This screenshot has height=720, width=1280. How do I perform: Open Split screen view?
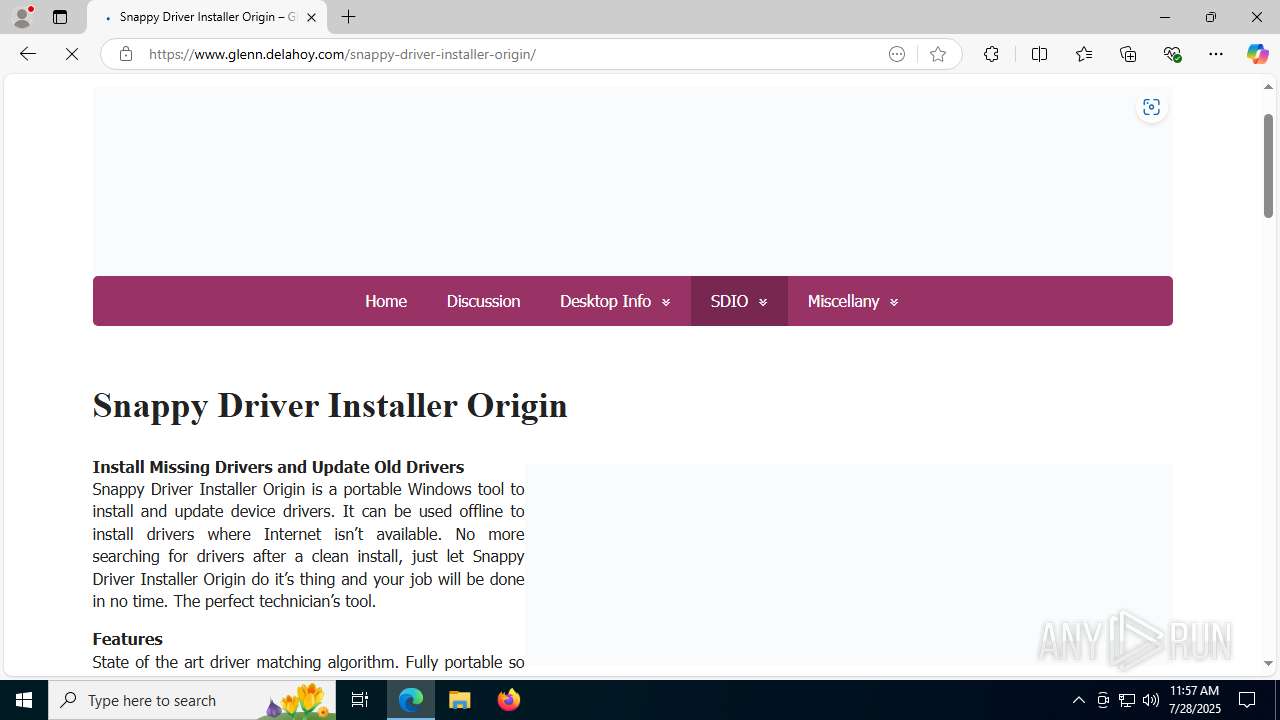click(x=1039, y=54)
